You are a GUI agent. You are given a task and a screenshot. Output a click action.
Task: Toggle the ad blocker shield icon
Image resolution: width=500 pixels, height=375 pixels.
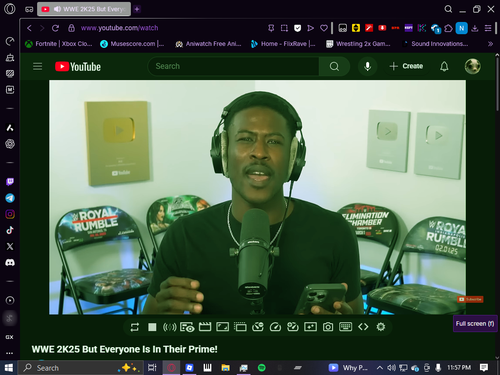[297, 28]
